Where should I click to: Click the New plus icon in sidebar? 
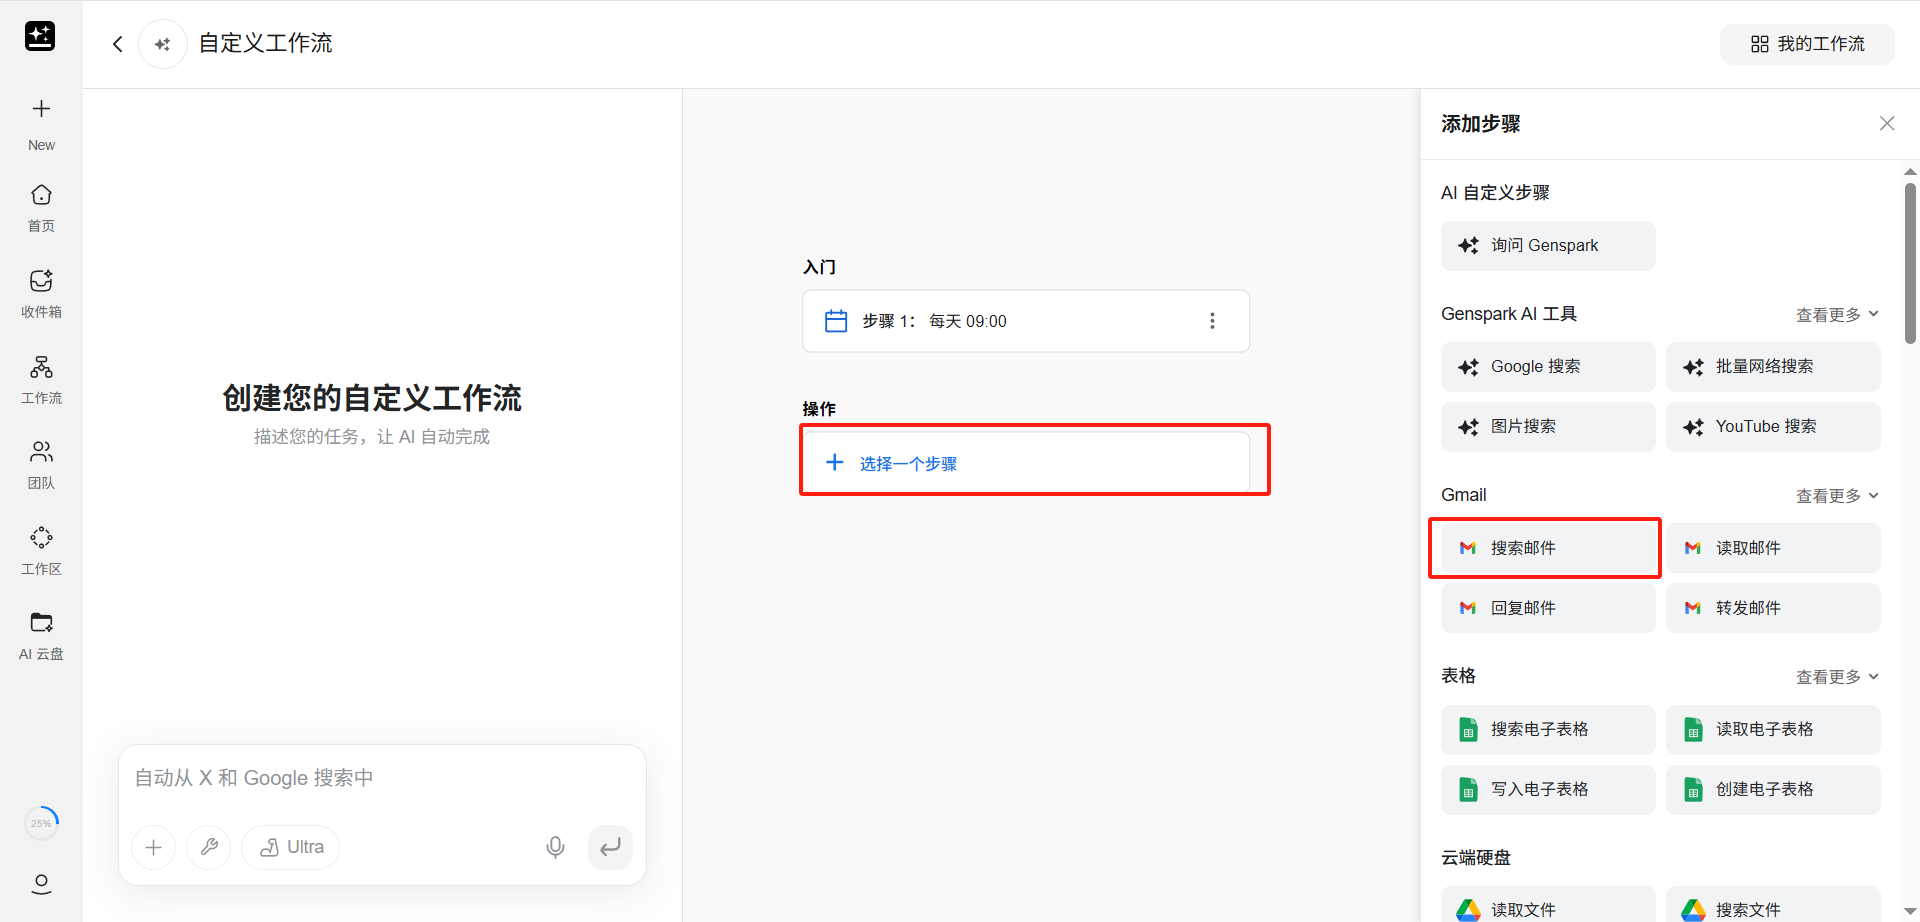point(41,109)
